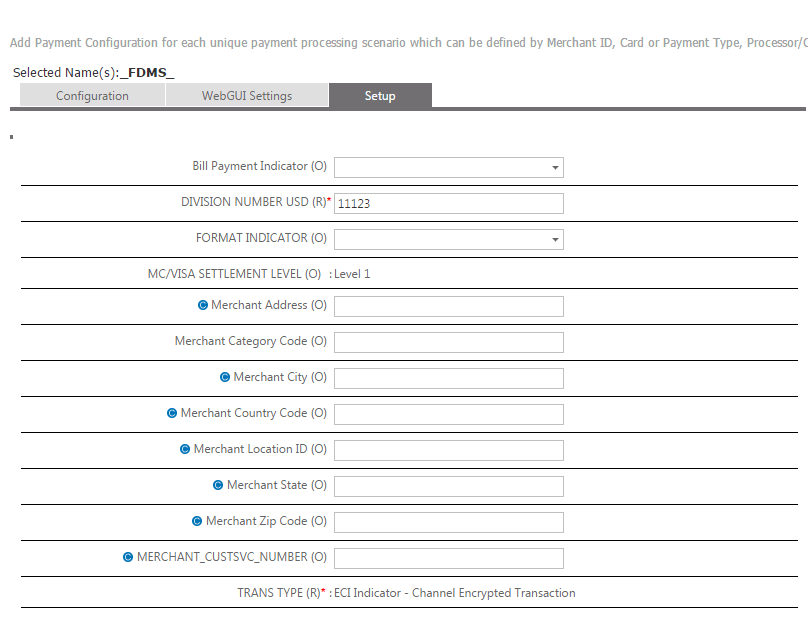Click the Merchant City text box
Image resolution: width=808 pixels, height=622 pixels.
coord(448,378)
